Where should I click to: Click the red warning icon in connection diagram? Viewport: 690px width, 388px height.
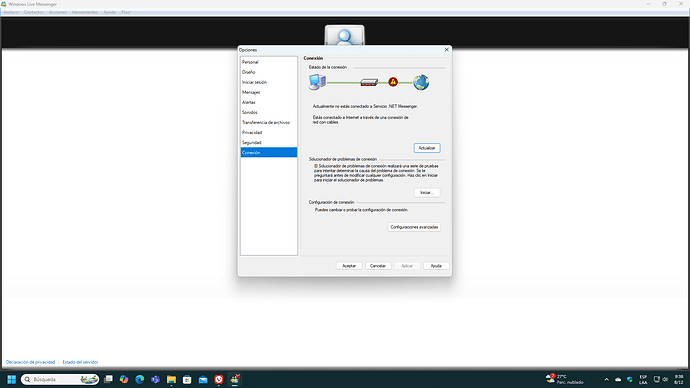tap(393, 82)
